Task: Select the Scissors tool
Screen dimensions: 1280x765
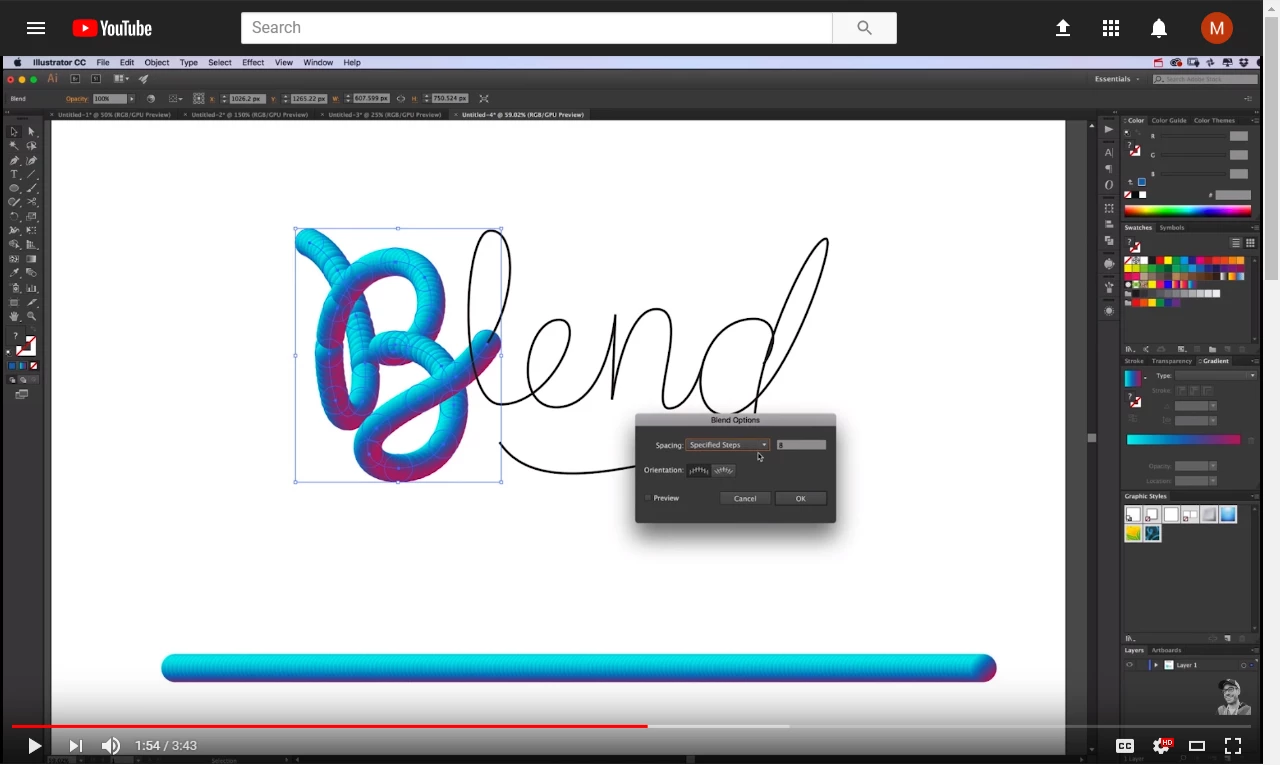Action: [31, 202]
